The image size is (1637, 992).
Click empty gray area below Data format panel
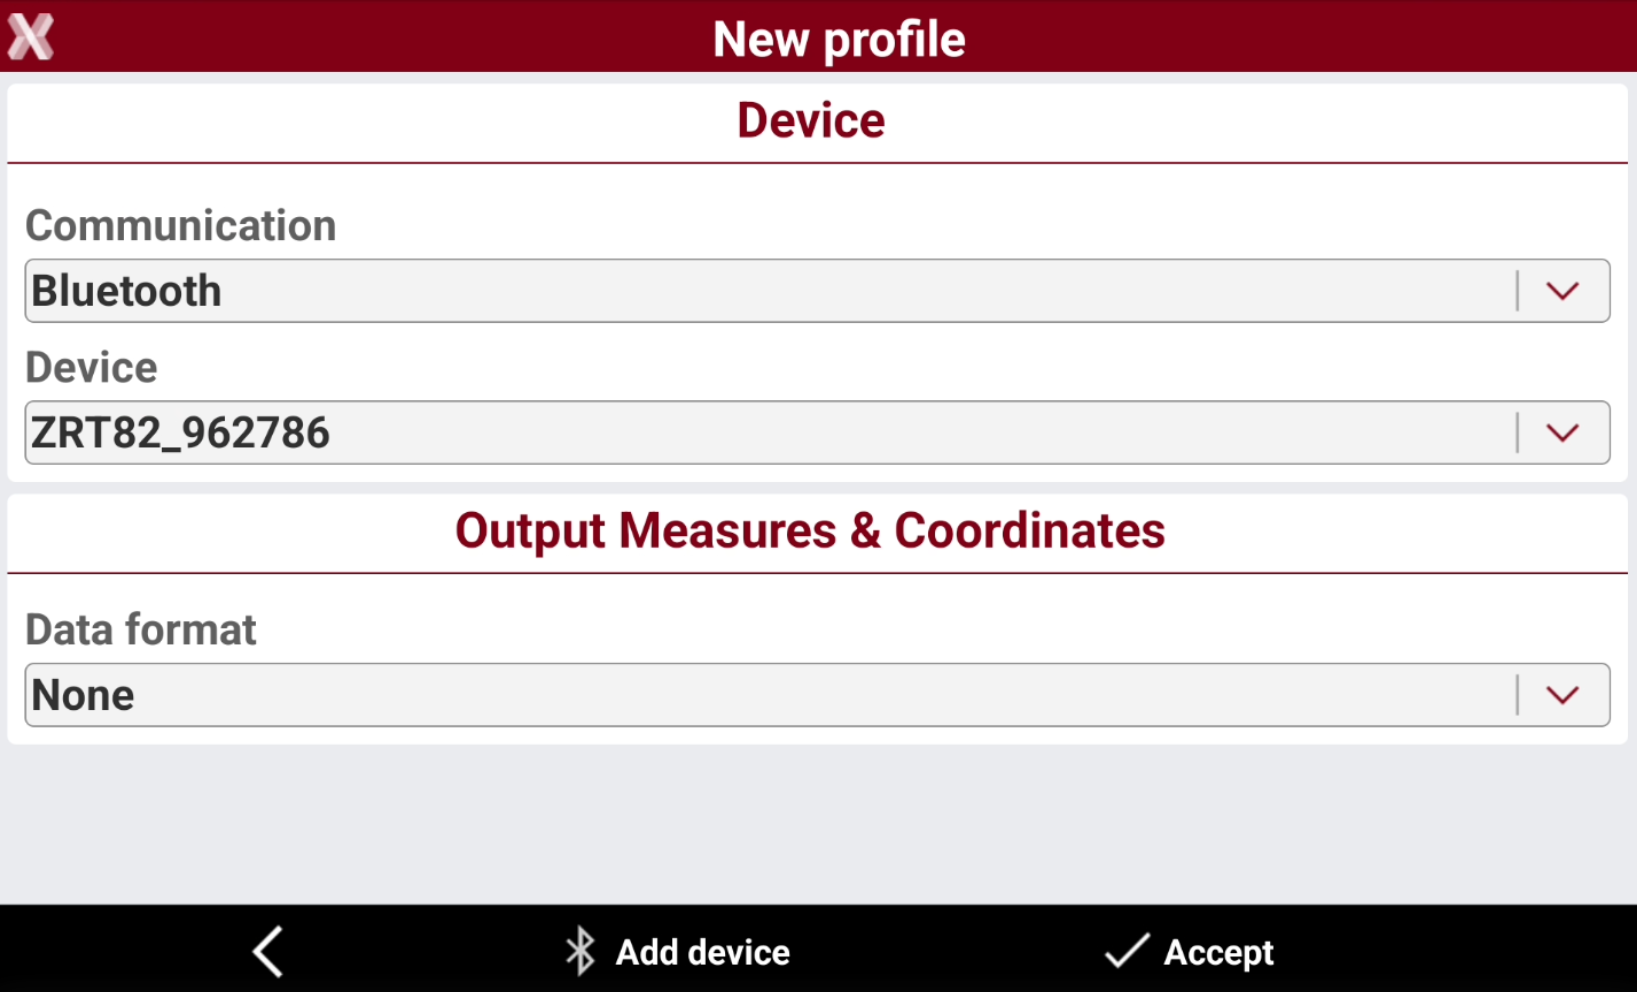[x=817, y=825]
